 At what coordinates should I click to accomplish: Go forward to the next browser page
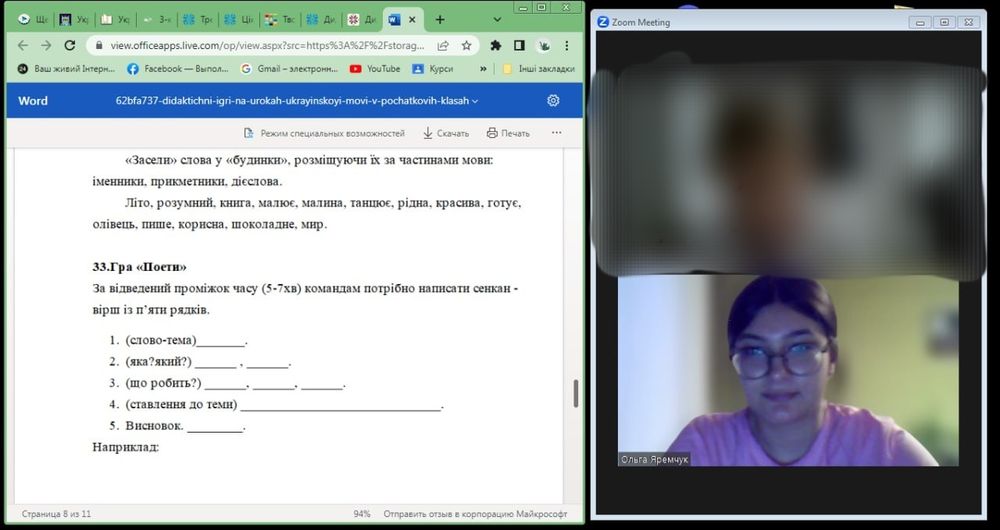46,45
